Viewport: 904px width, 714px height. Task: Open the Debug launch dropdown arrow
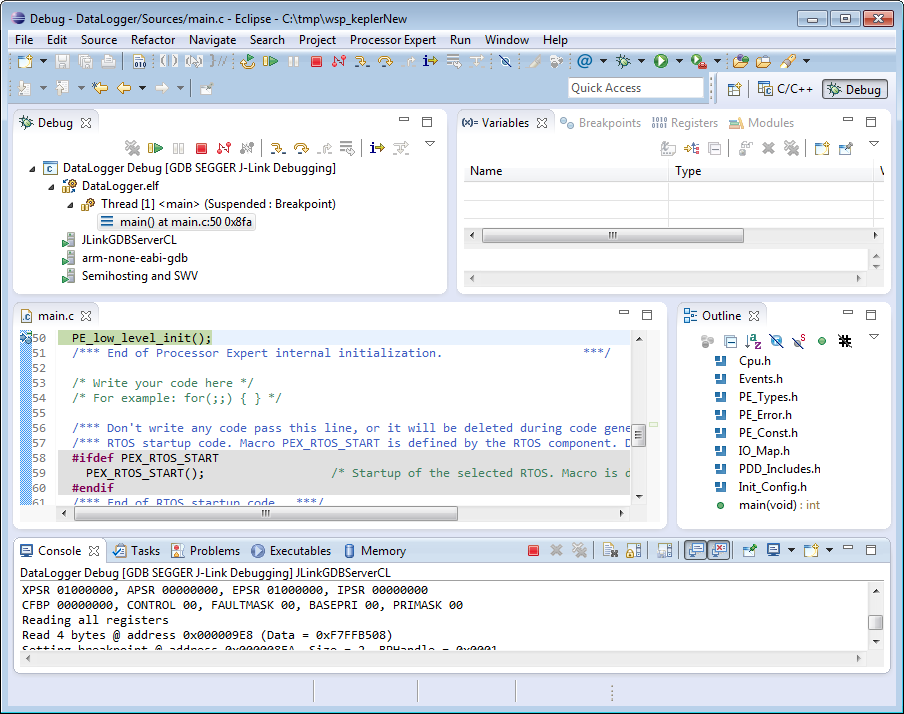point(641,62)
